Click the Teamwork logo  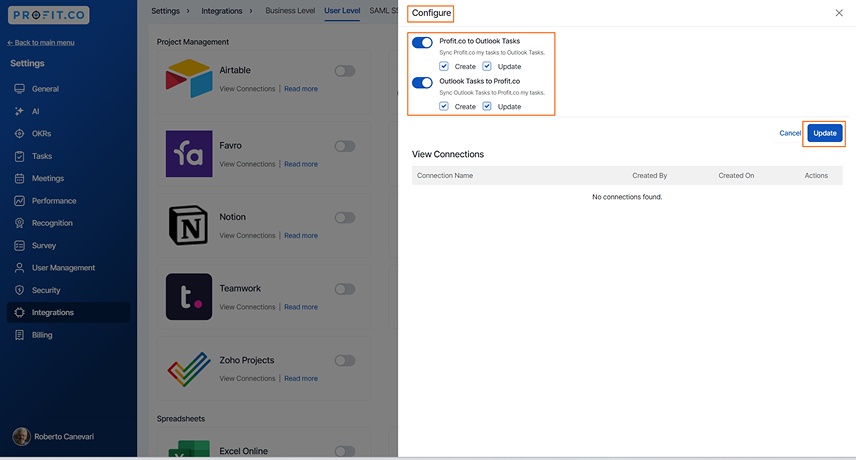click(x=189, y=296)
